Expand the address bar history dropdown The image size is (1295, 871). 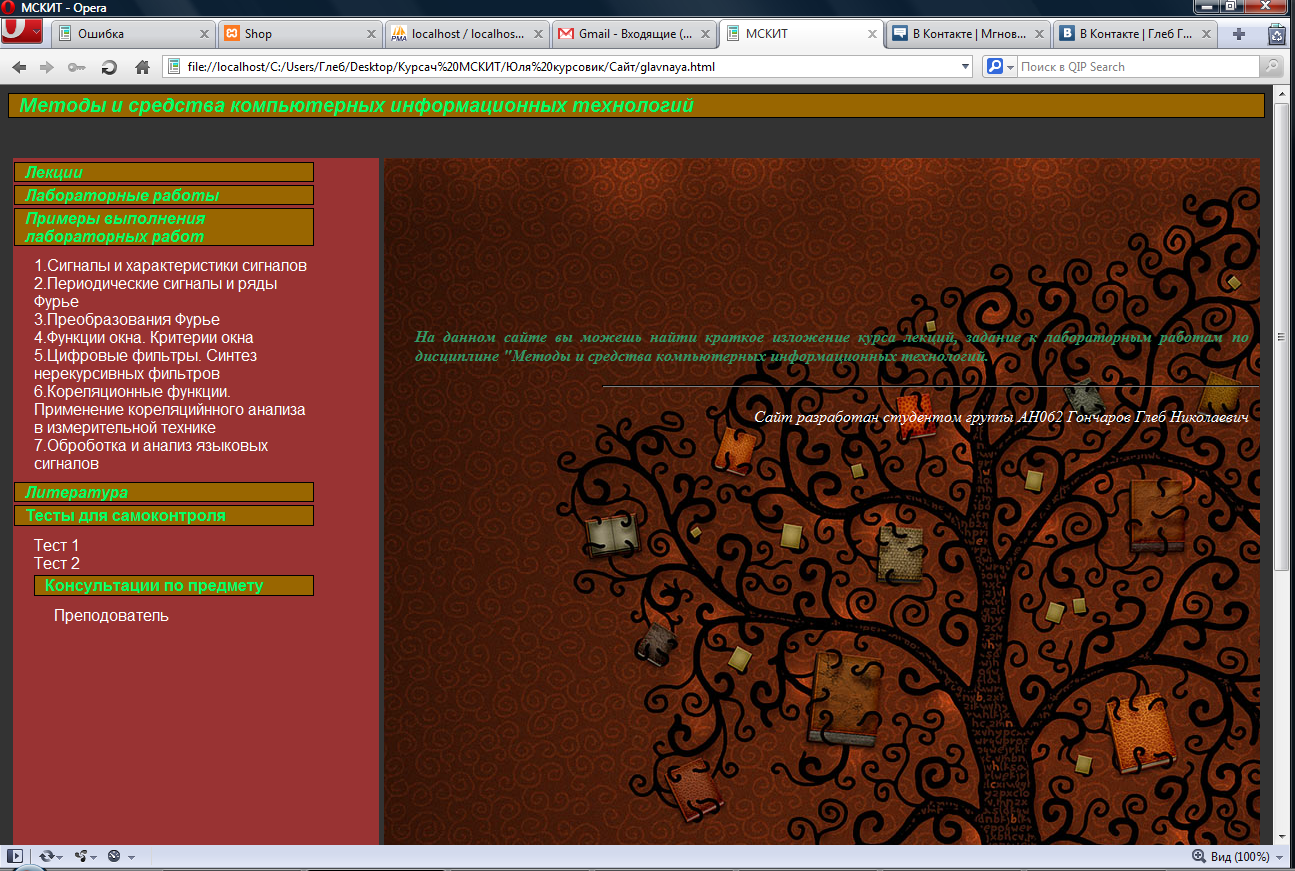(x=965, y=67)
